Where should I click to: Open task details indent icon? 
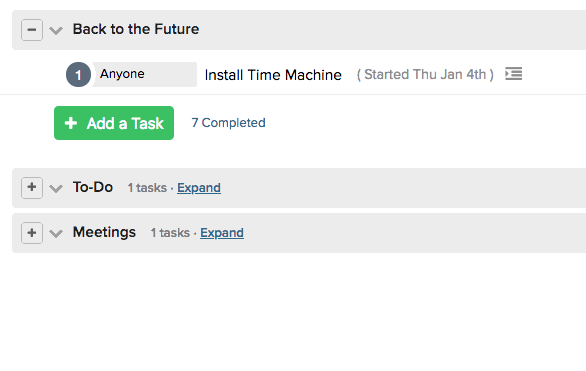click(x=513, y=74)
